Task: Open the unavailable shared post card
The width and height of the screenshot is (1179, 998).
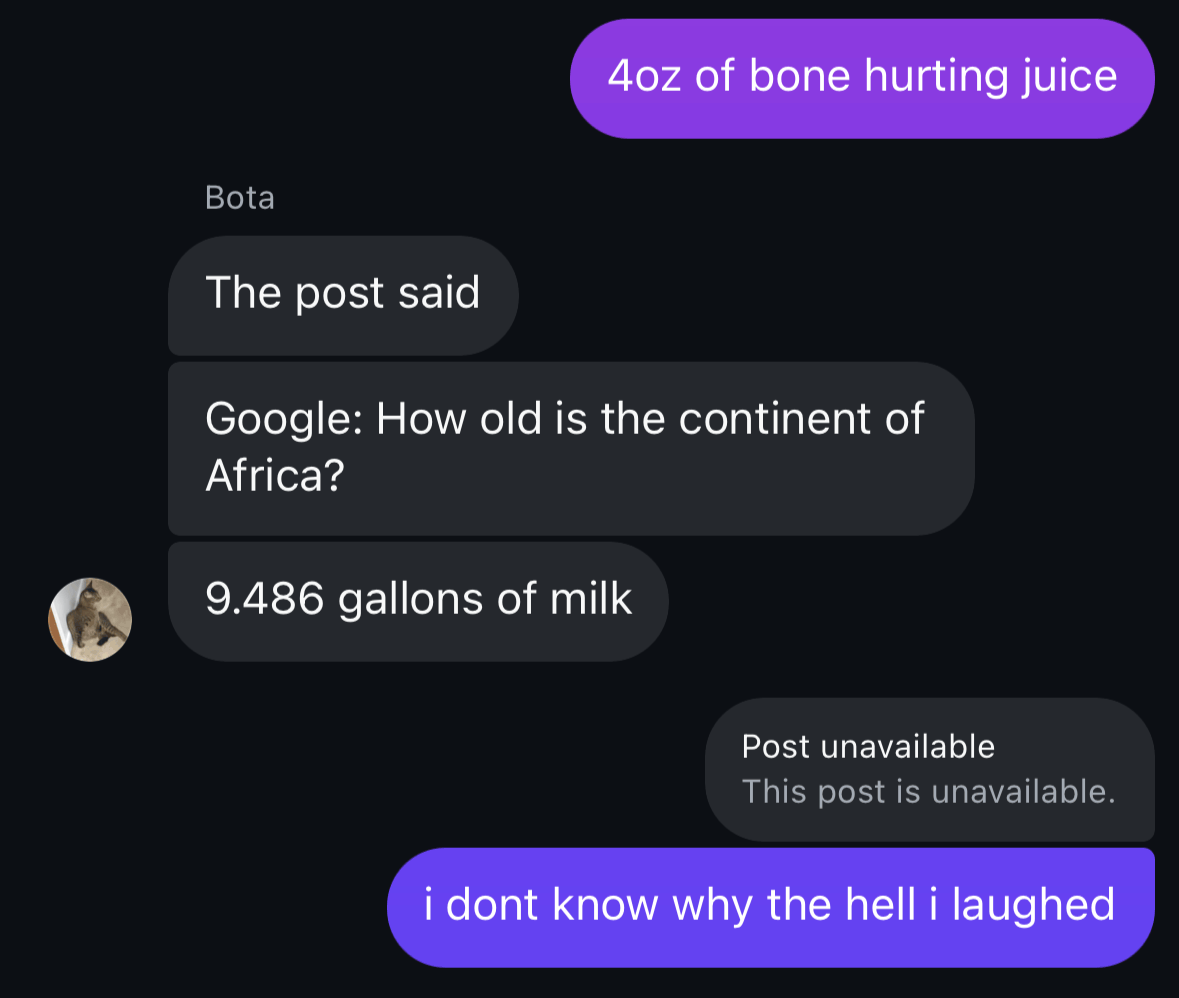Action: pyautogui.click(x=929, y=769)
